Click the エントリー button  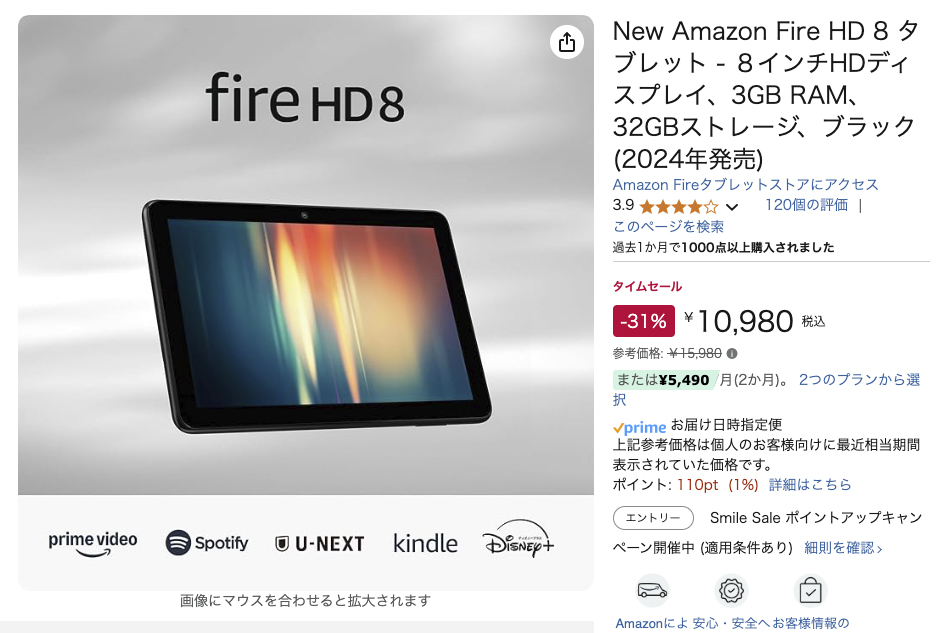[x=653, y=518]
